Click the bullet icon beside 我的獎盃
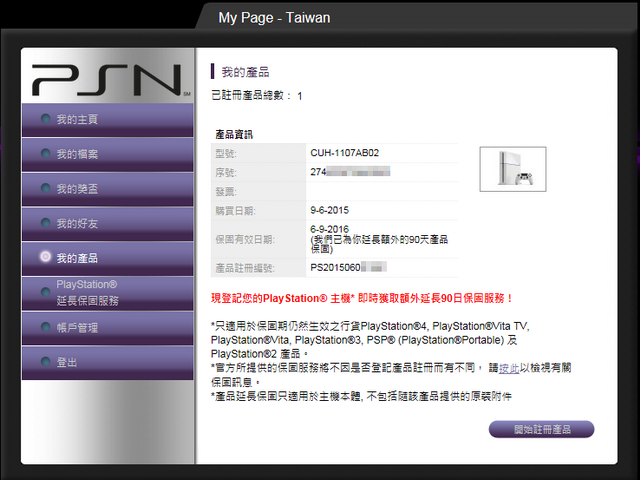640x480 pixels. tap(45, 188)
